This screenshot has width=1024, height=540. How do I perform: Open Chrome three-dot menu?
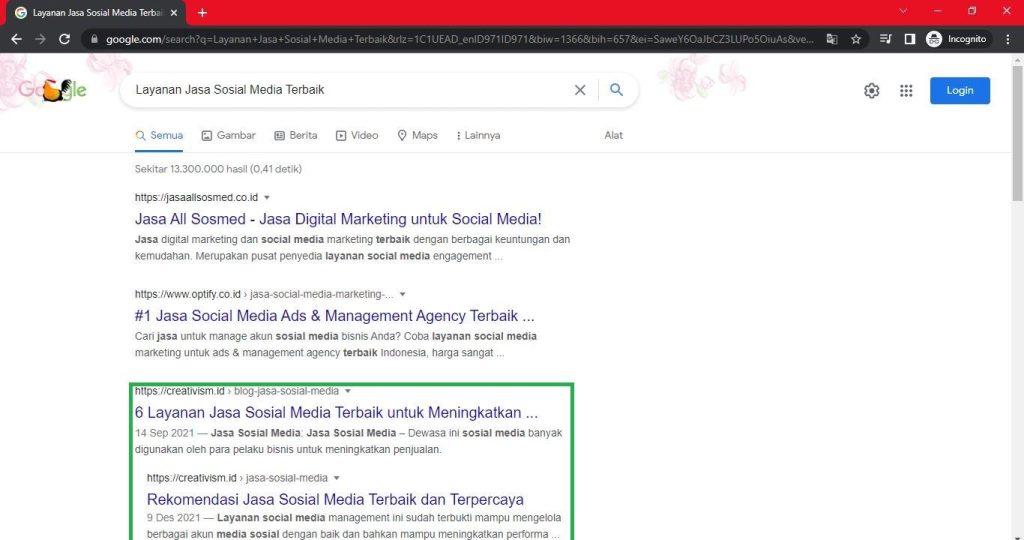1008,39
